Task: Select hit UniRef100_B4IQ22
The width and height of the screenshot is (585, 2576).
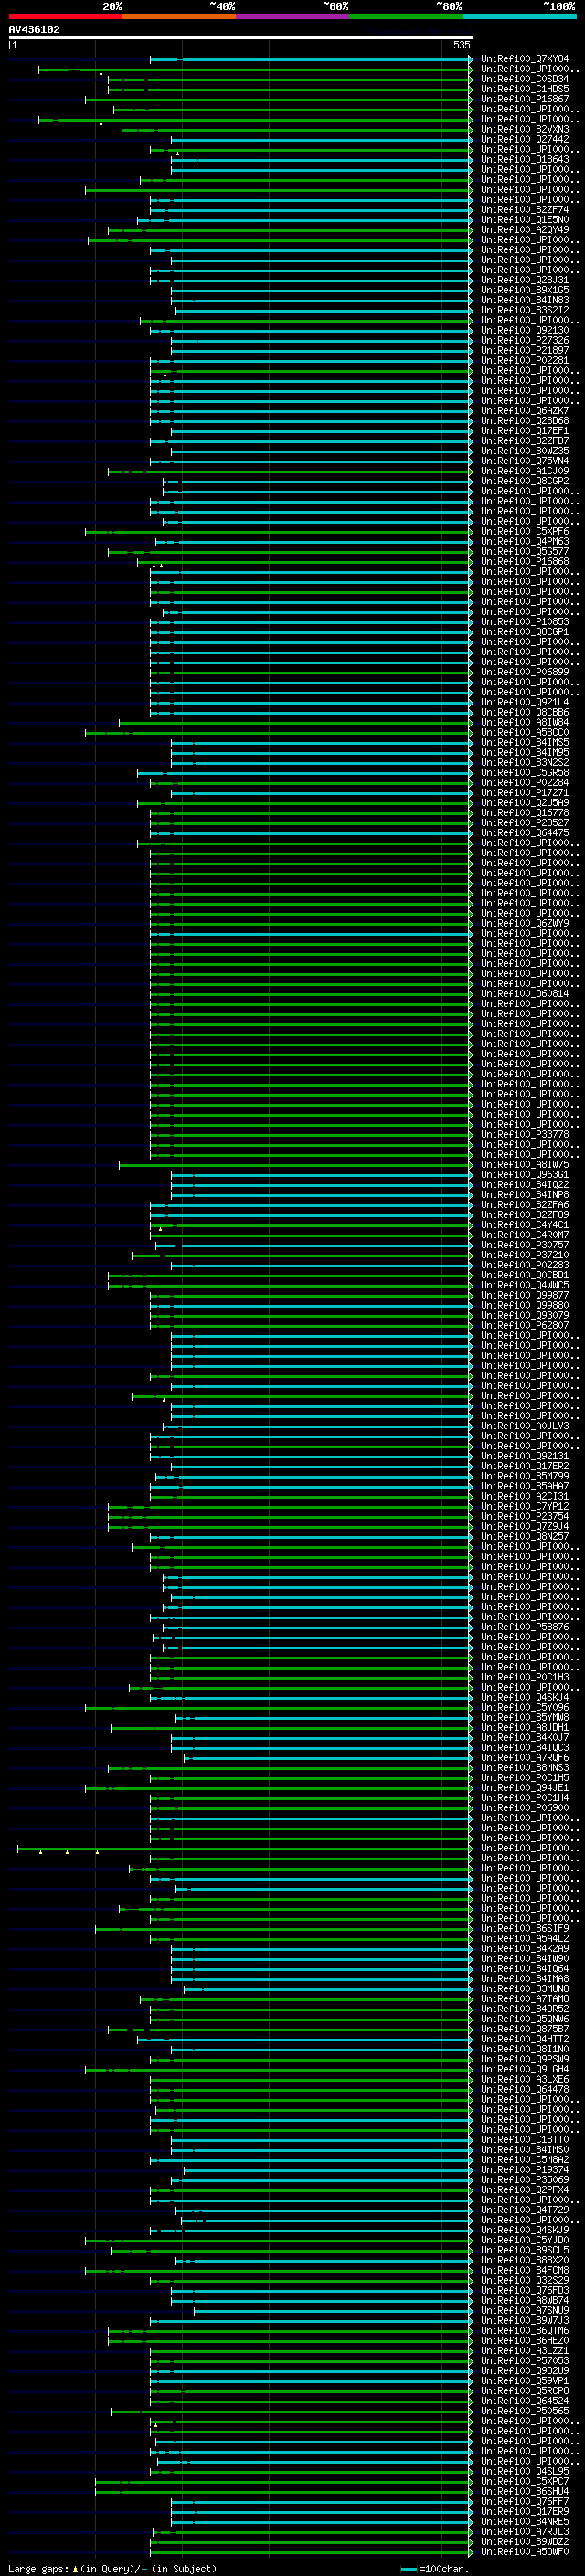Action: (525, 1184)
